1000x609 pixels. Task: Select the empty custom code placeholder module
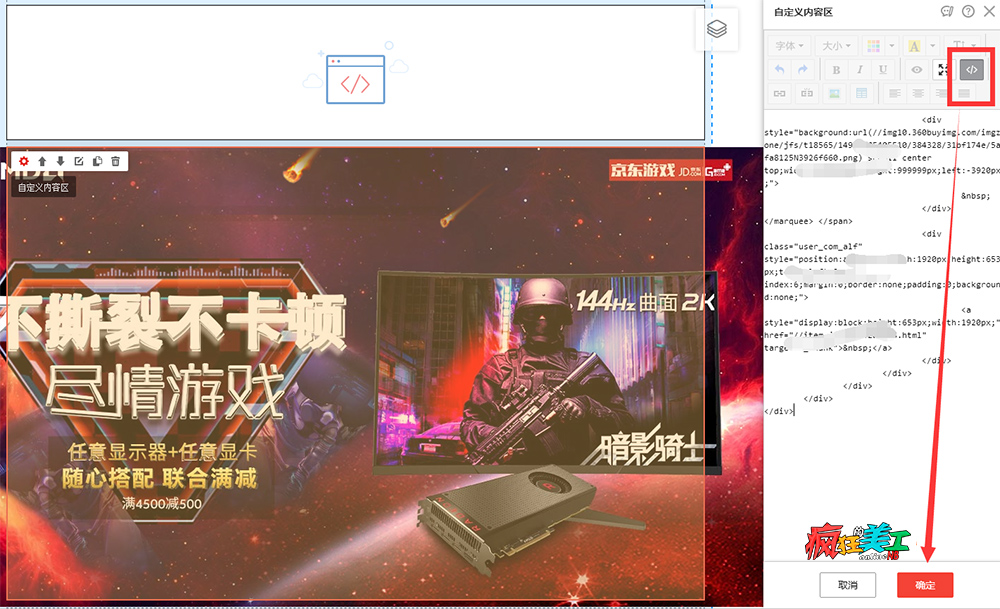point(355,73)
